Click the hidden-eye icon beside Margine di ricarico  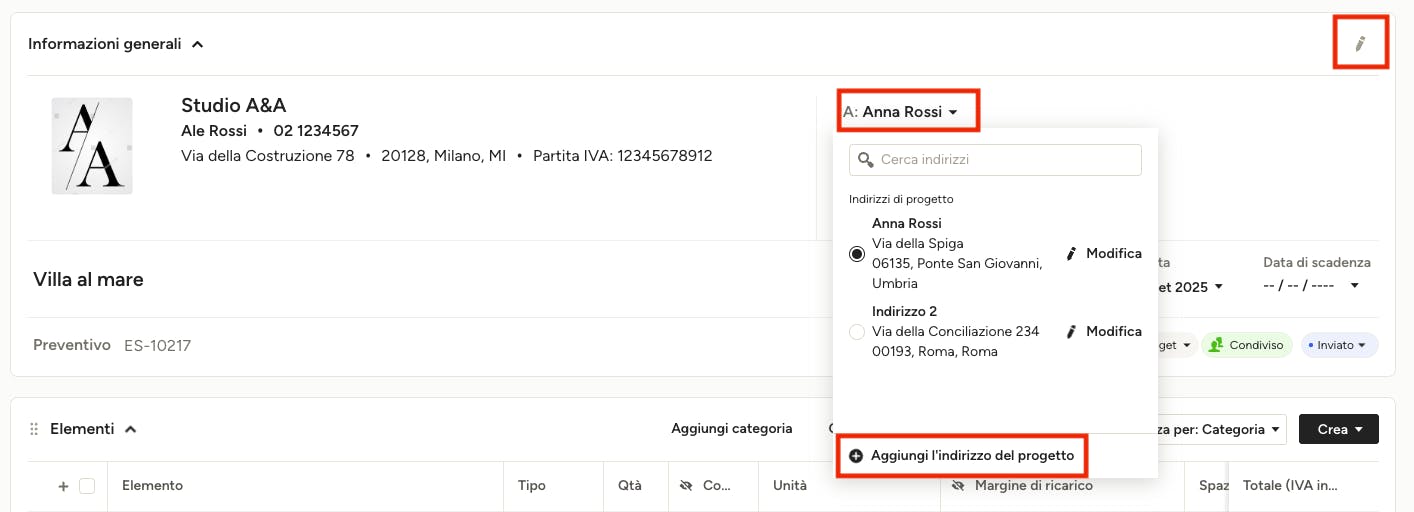click(x=958, y=486)
